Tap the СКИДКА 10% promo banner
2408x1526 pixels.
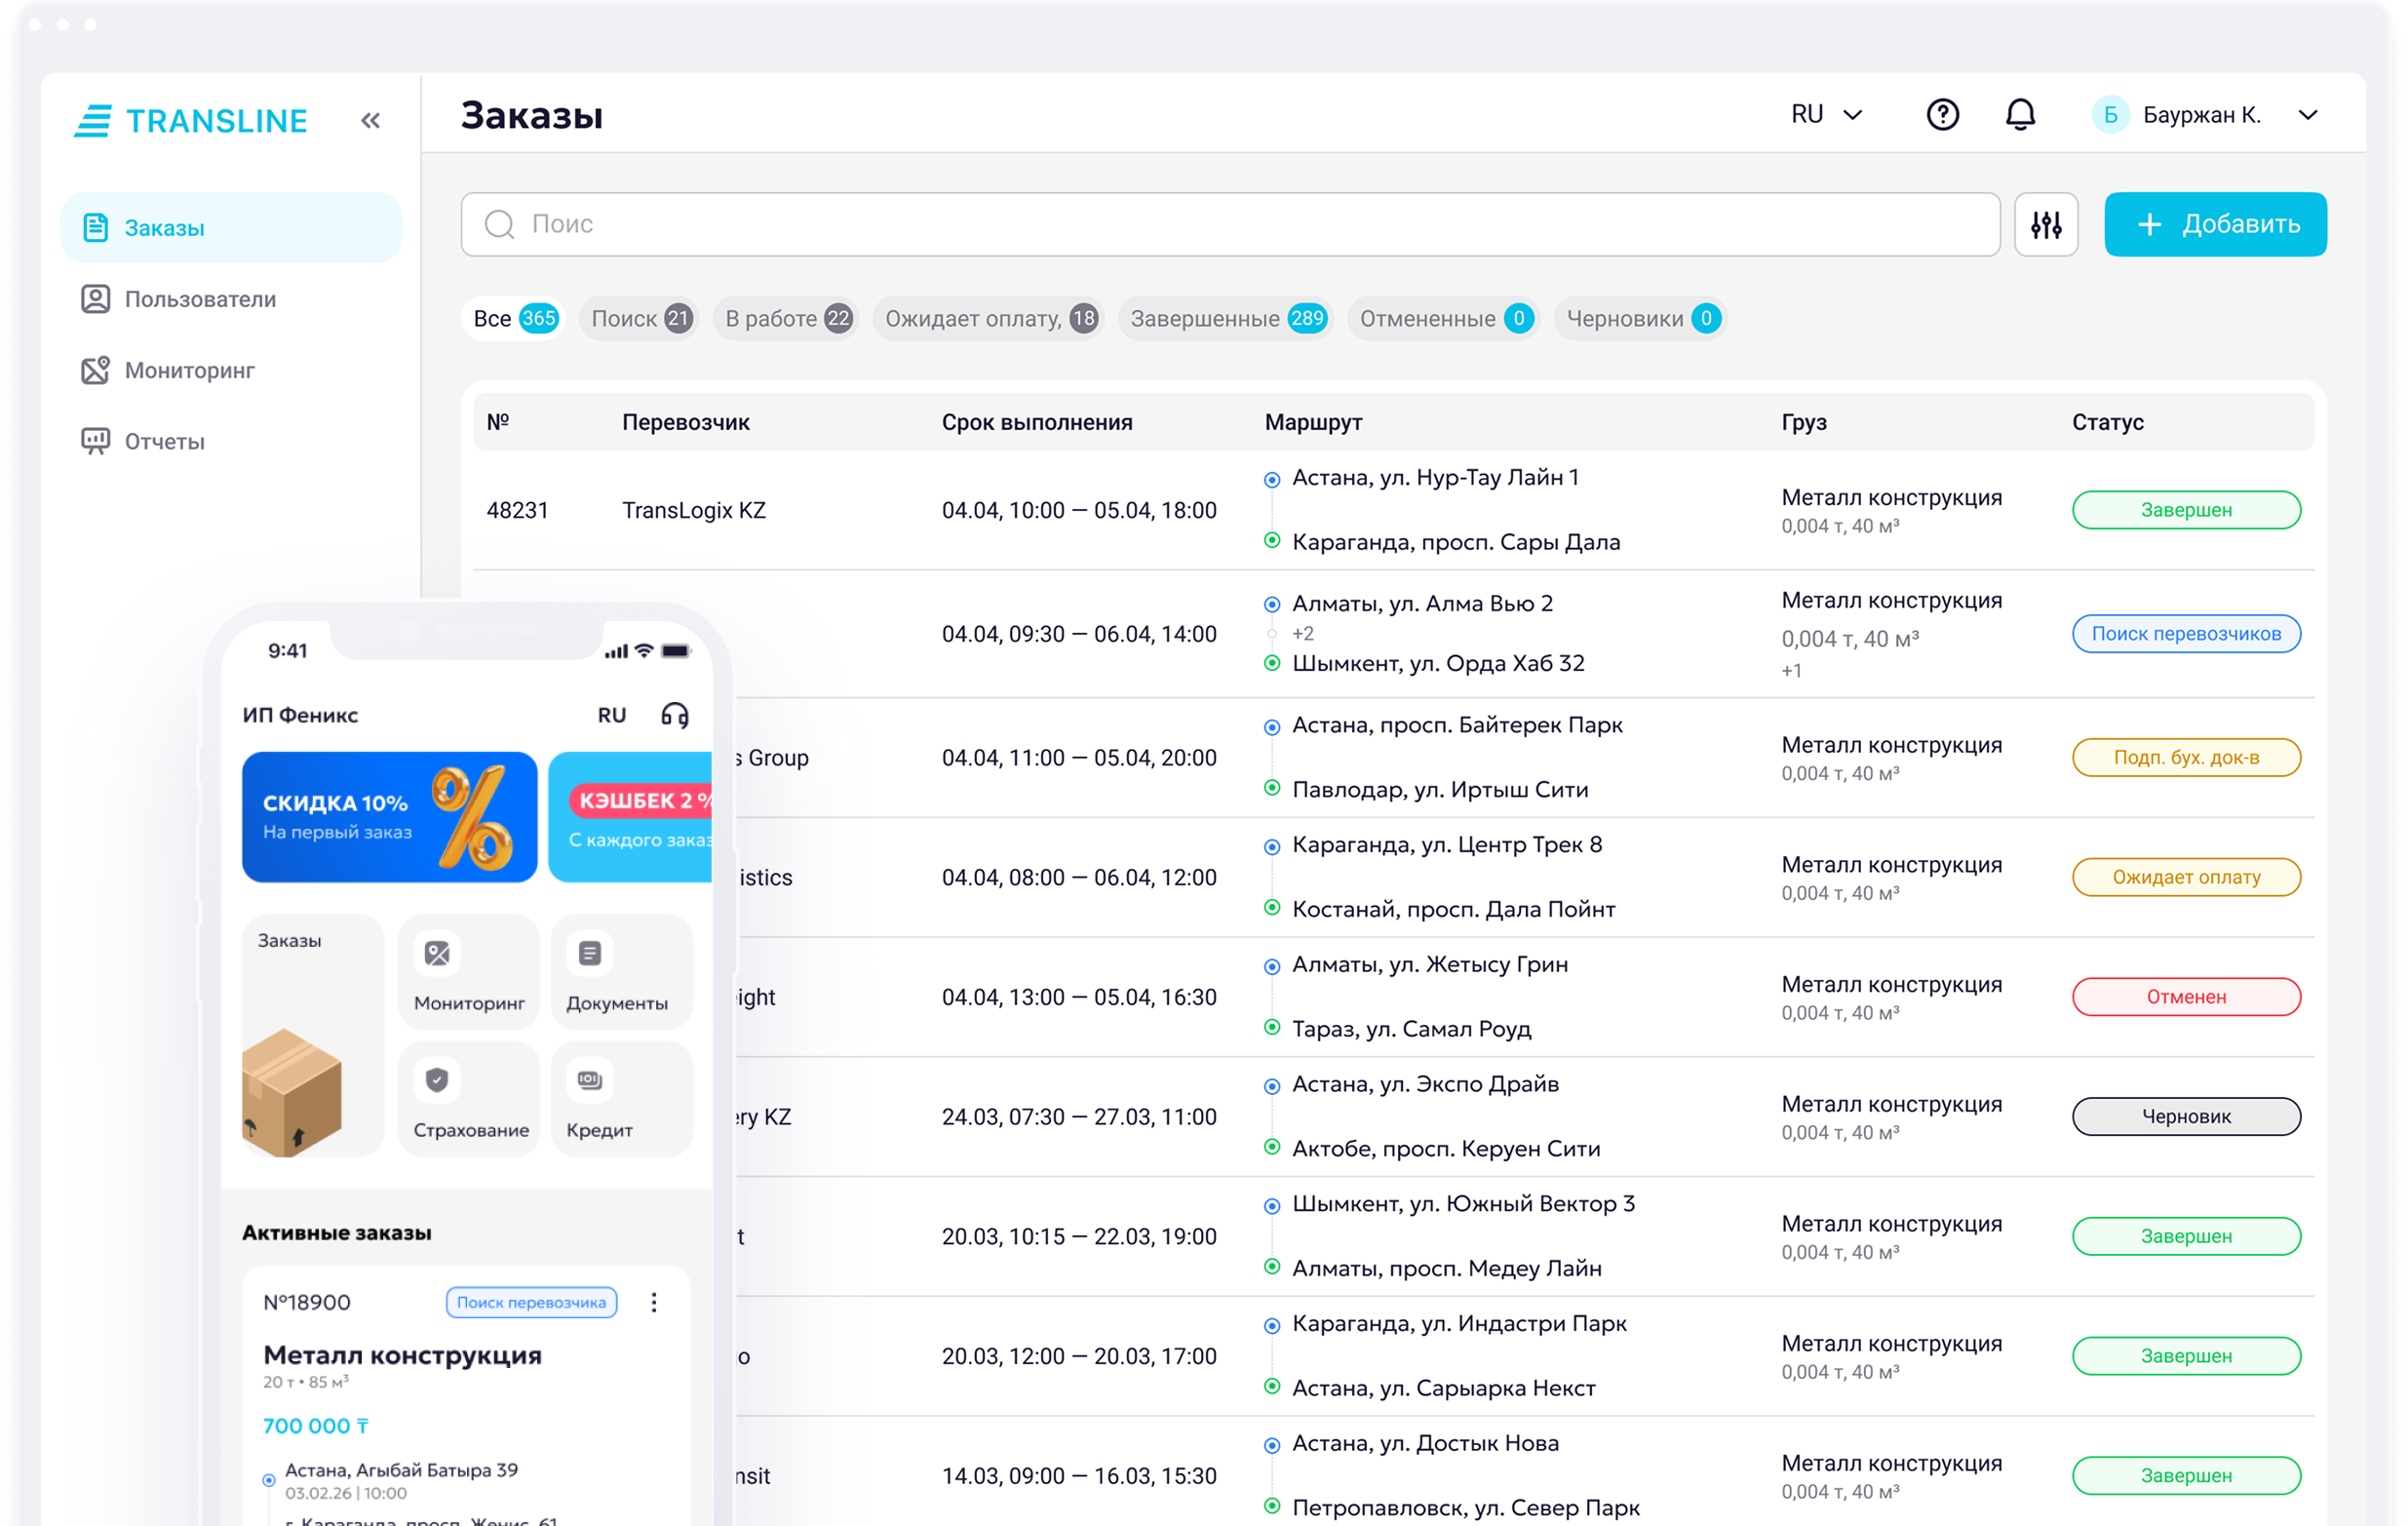(389, 817)
